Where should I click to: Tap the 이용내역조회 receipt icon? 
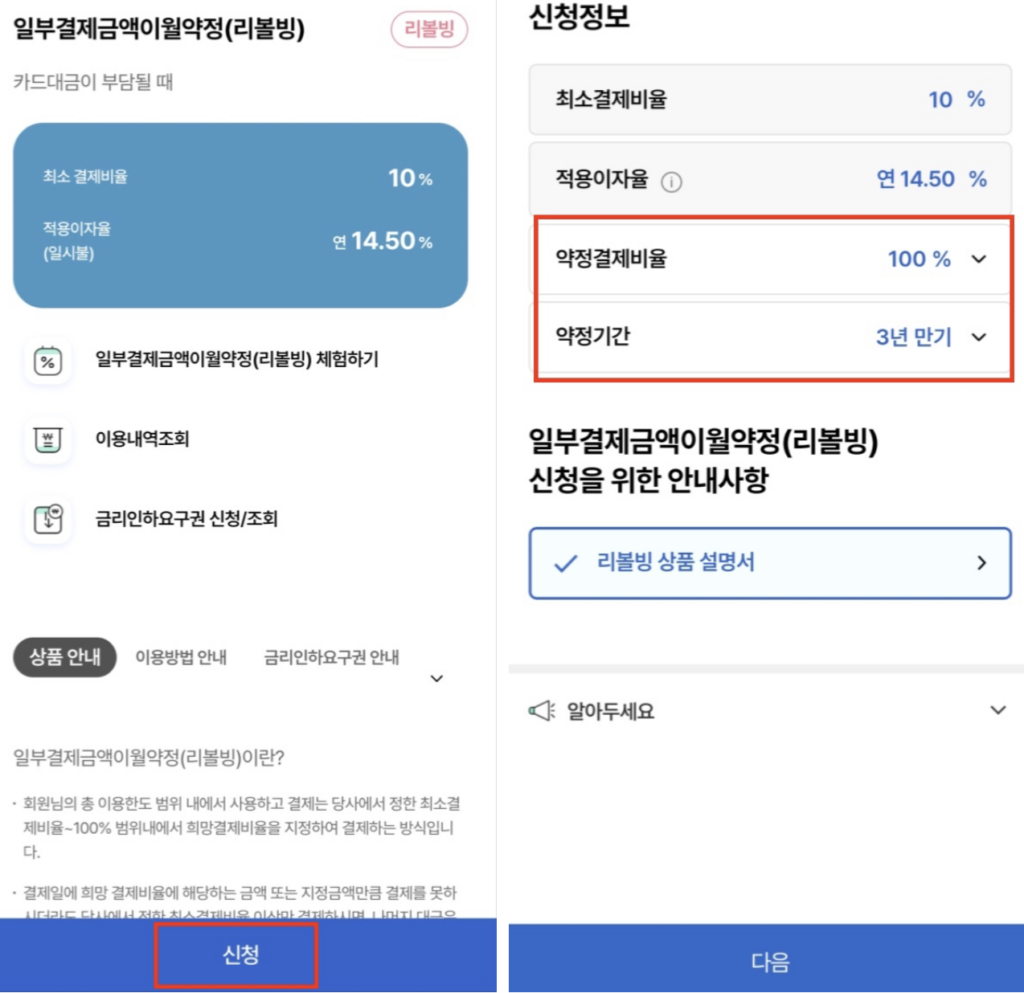pyautogui.click(x=47, y=439)
